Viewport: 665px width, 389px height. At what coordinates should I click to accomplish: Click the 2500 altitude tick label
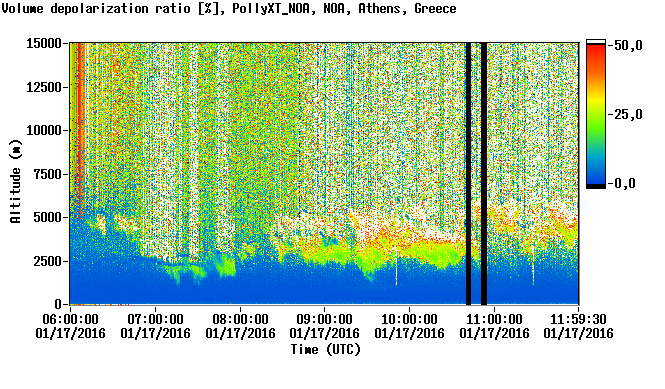click(48, 261)
